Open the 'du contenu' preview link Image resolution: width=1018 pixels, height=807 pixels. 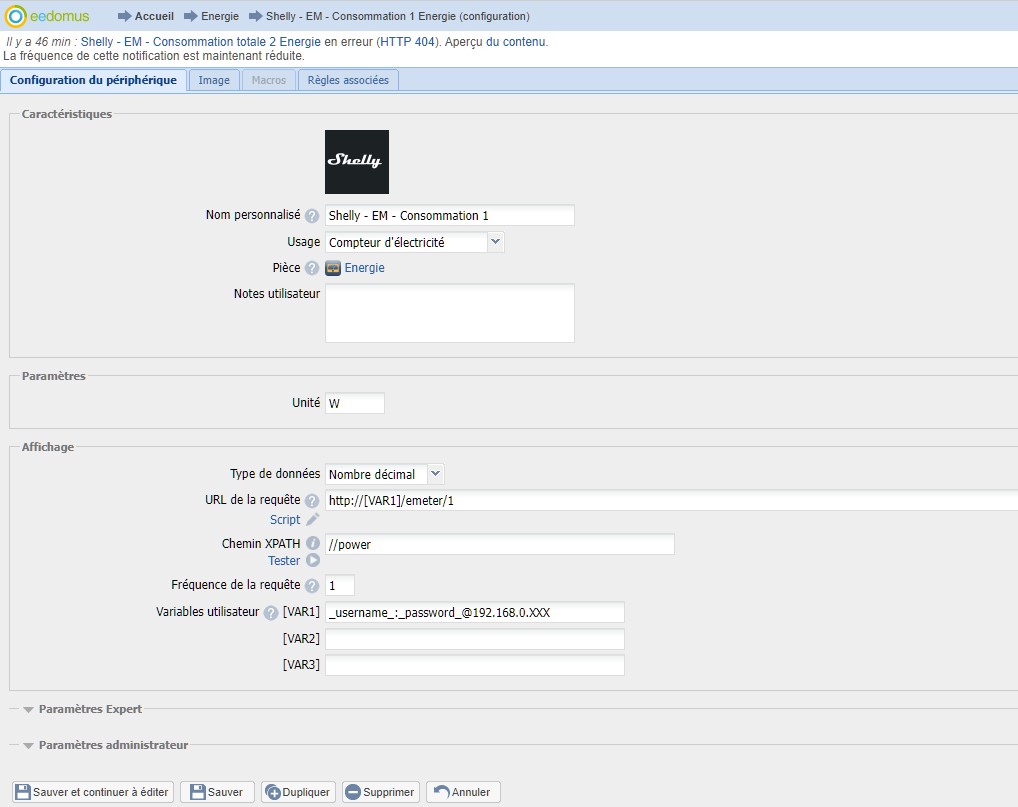[515, 42]
